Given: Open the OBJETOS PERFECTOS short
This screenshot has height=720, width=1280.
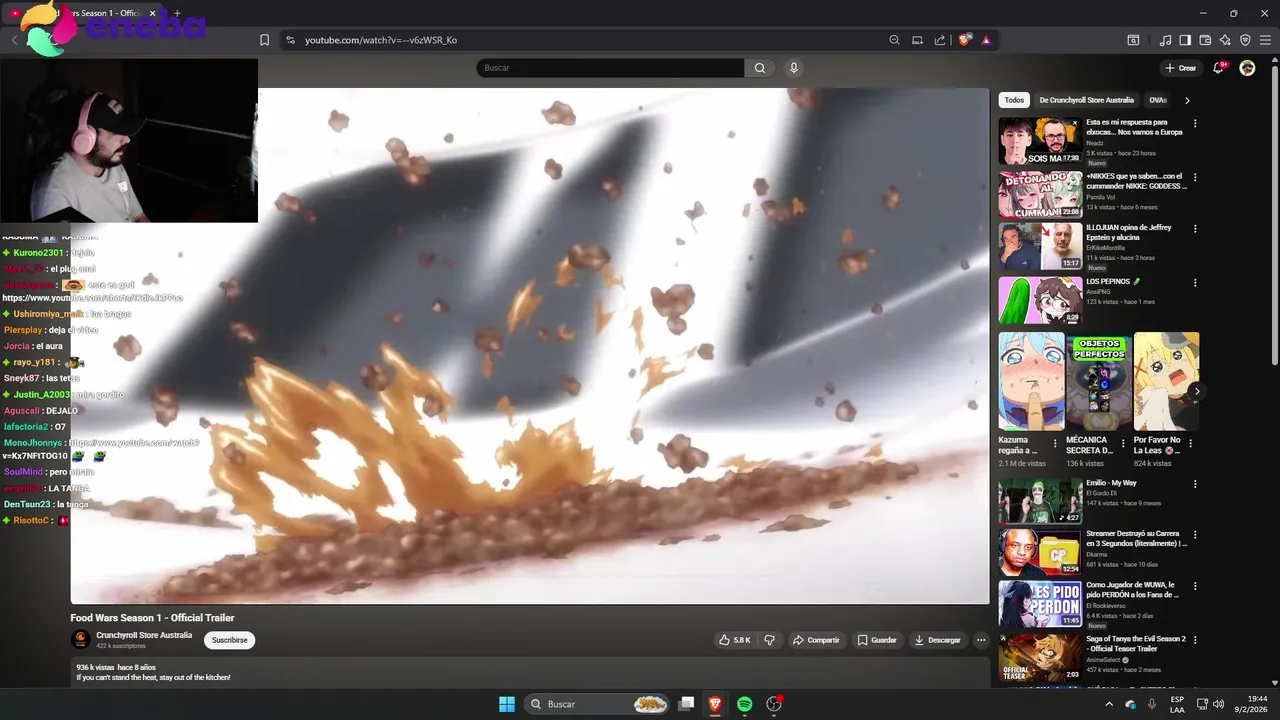Looking at the screenshot, I should pyautogui.click(x=1099, y=381).
